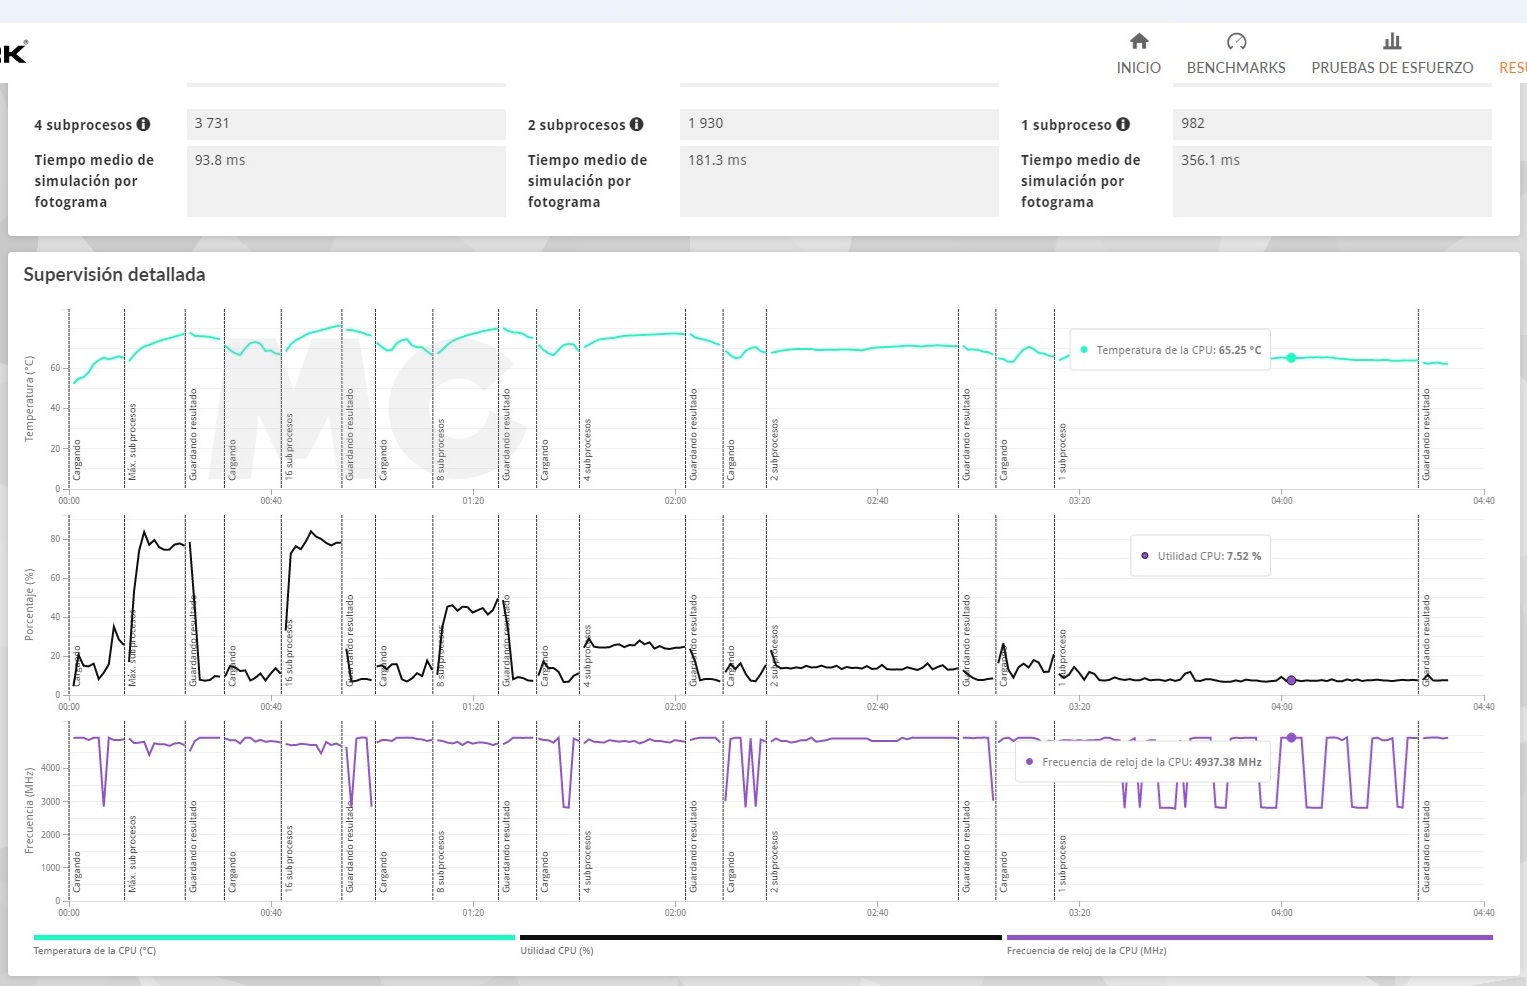
Task: Click the highlighted teal point on the temperature chart
Action: (x=1291, y=357)
